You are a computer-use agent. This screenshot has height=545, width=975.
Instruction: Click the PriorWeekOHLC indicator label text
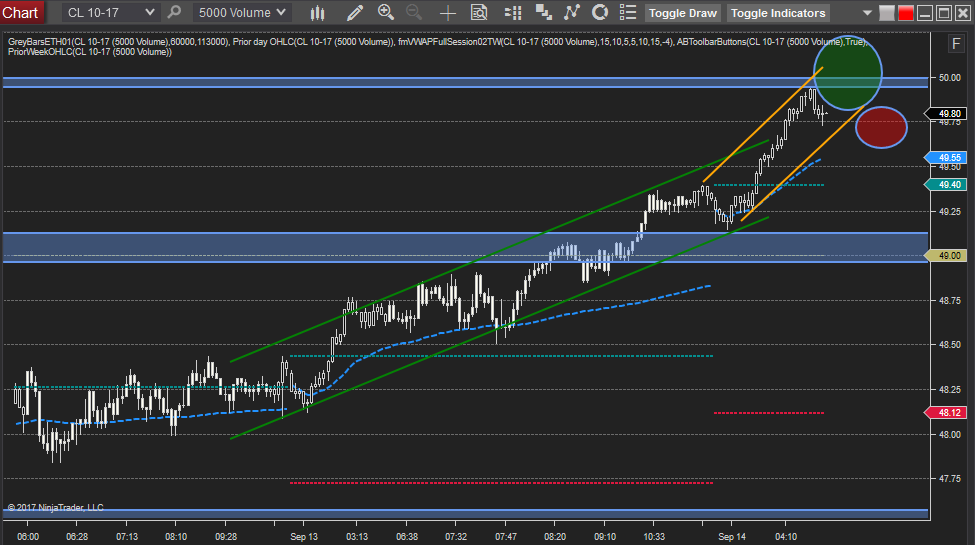[x=90, y=52]
